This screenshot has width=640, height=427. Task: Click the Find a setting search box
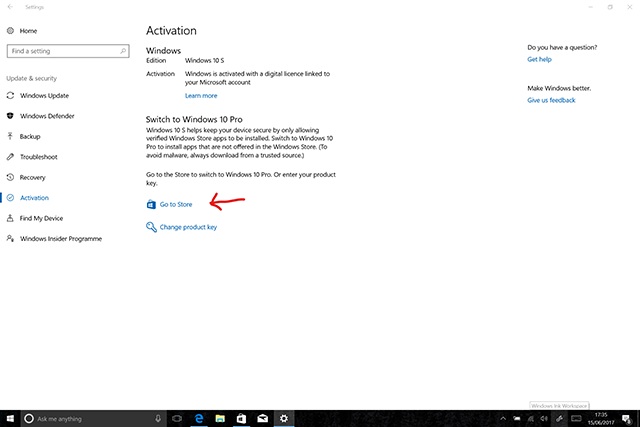point(68,51)
